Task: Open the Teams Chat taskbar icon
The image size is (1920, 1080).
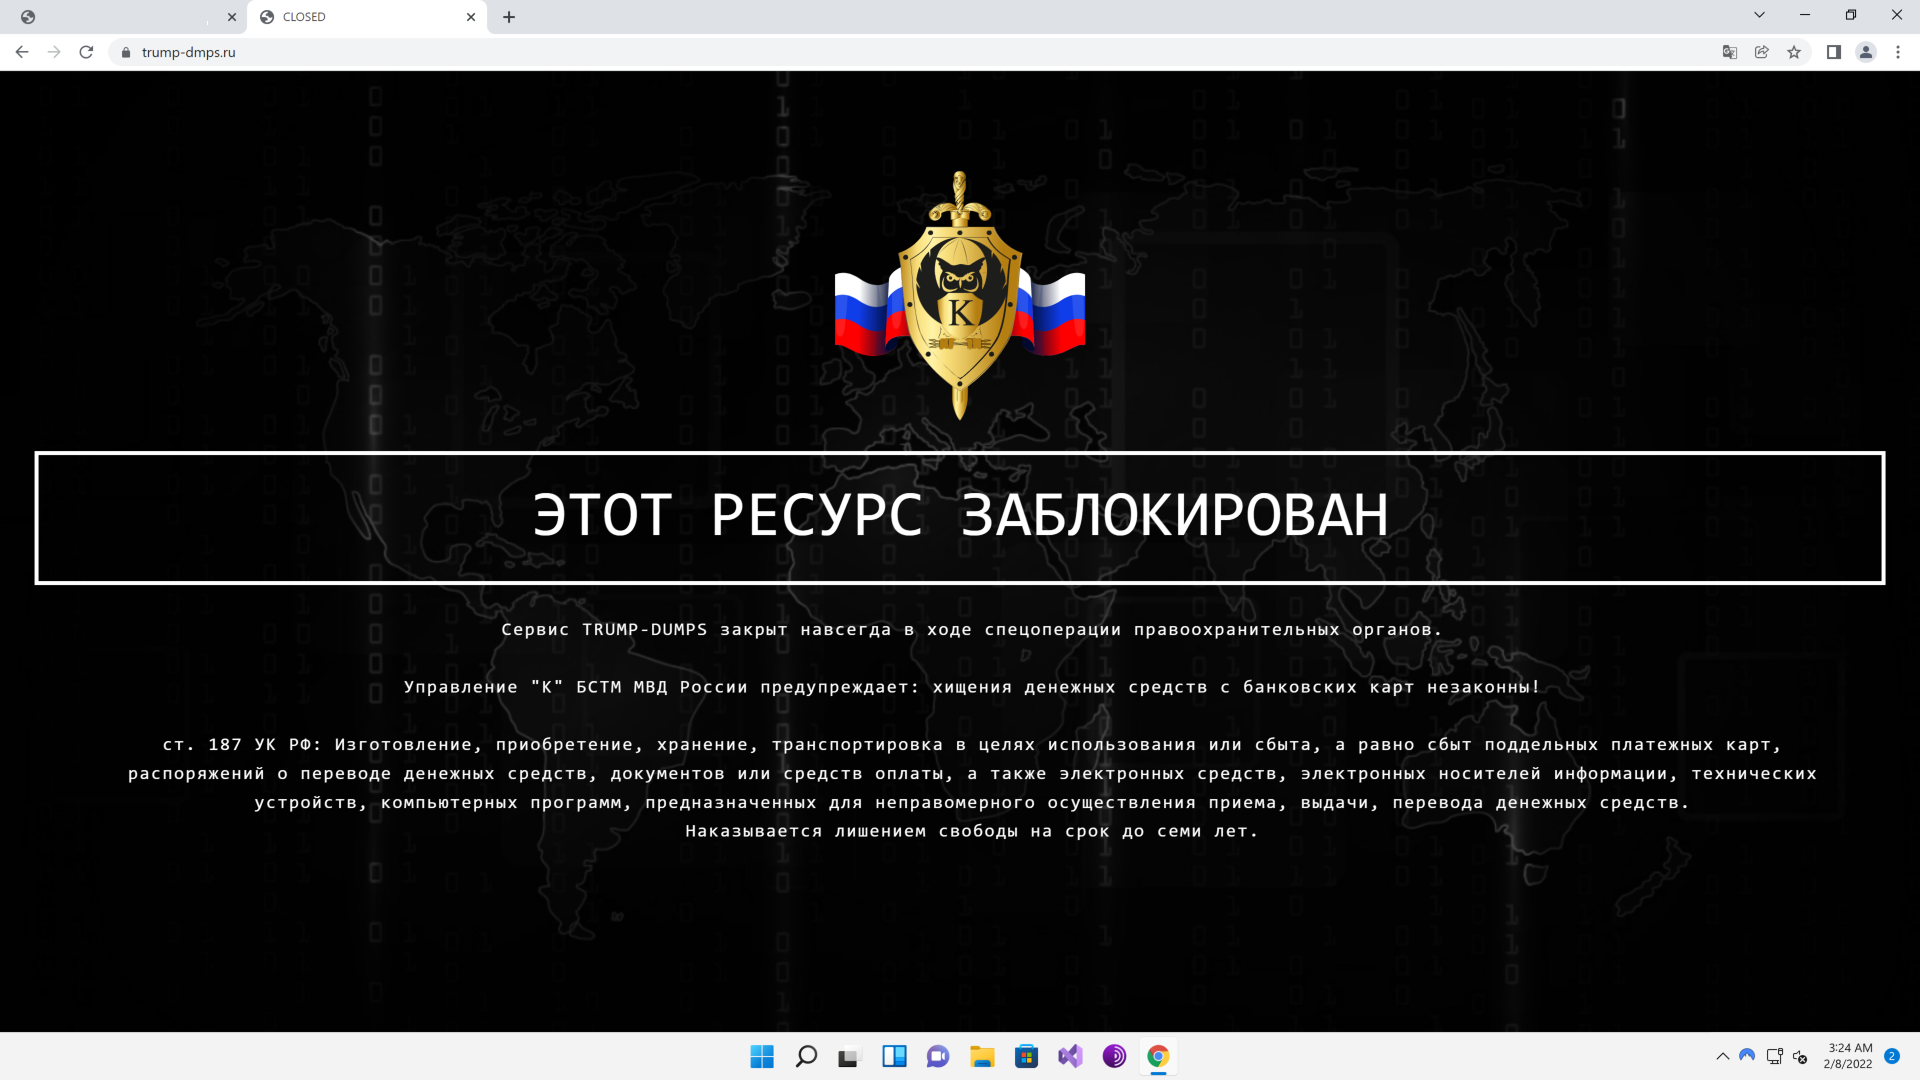Action: tap(938, 1056)
